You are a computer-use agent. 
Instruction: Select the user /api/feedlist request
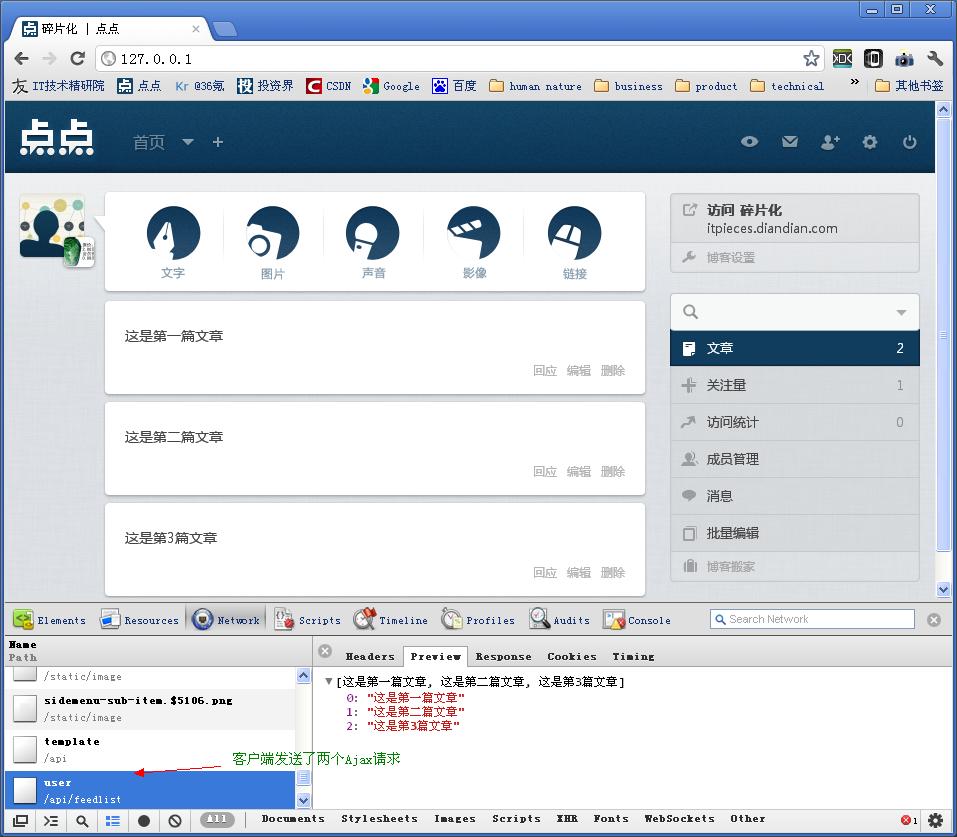click(x=150, y=791)
